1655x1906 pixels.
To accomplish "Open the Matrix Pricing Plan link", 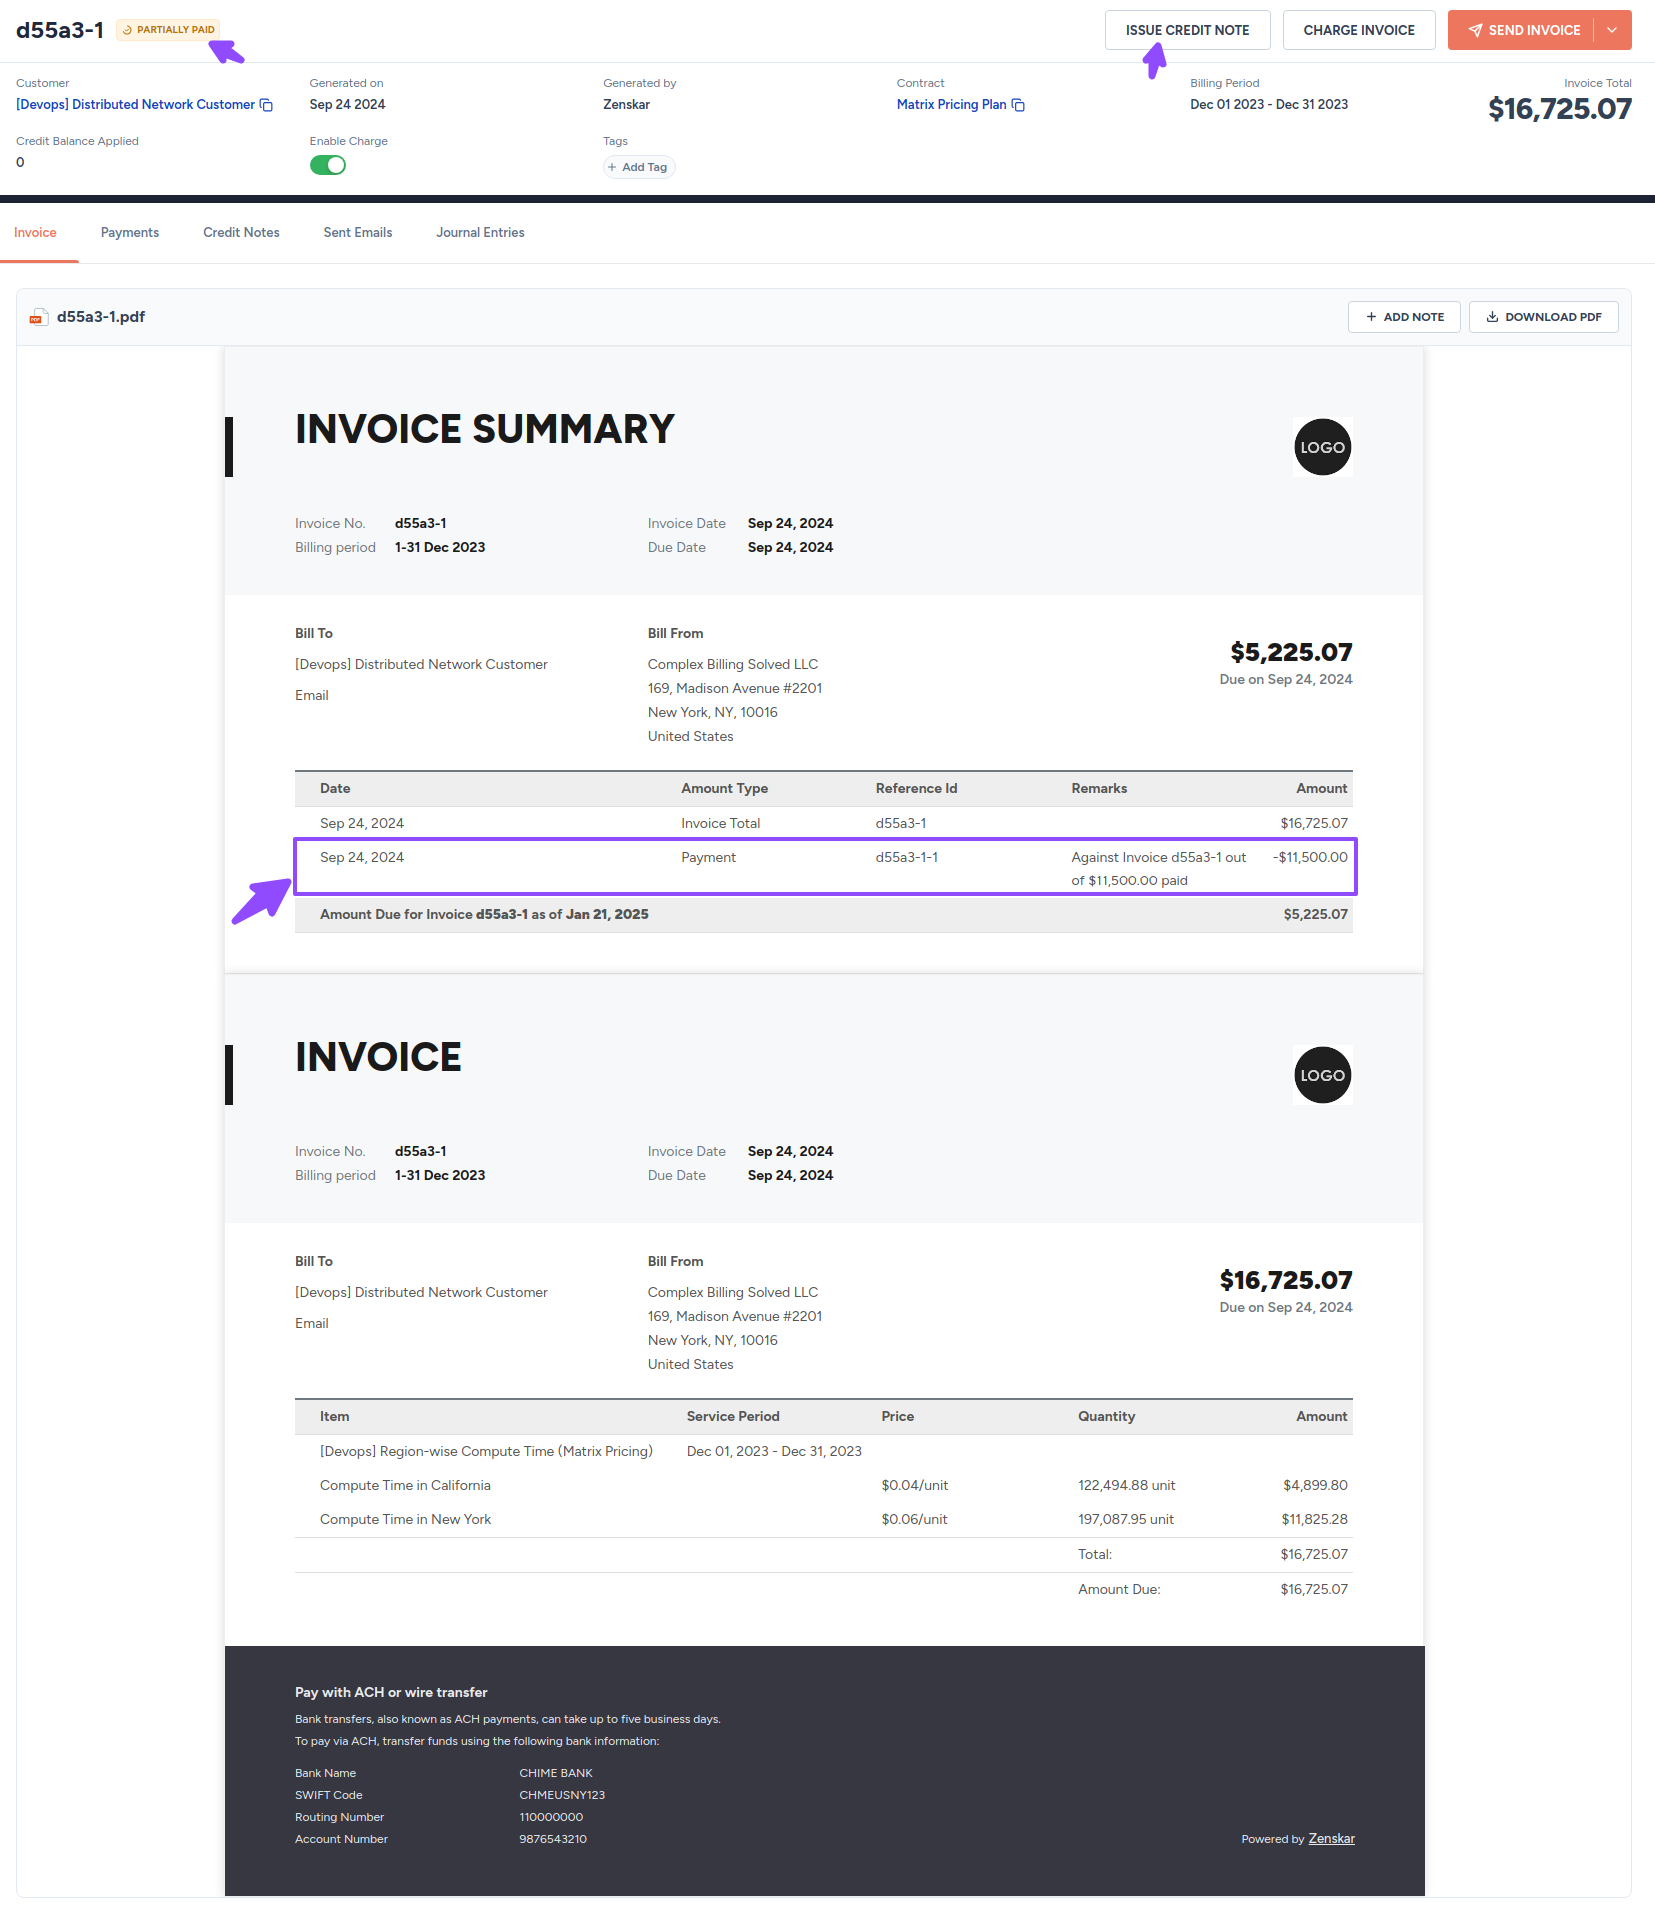I will (x=952, y=105).
